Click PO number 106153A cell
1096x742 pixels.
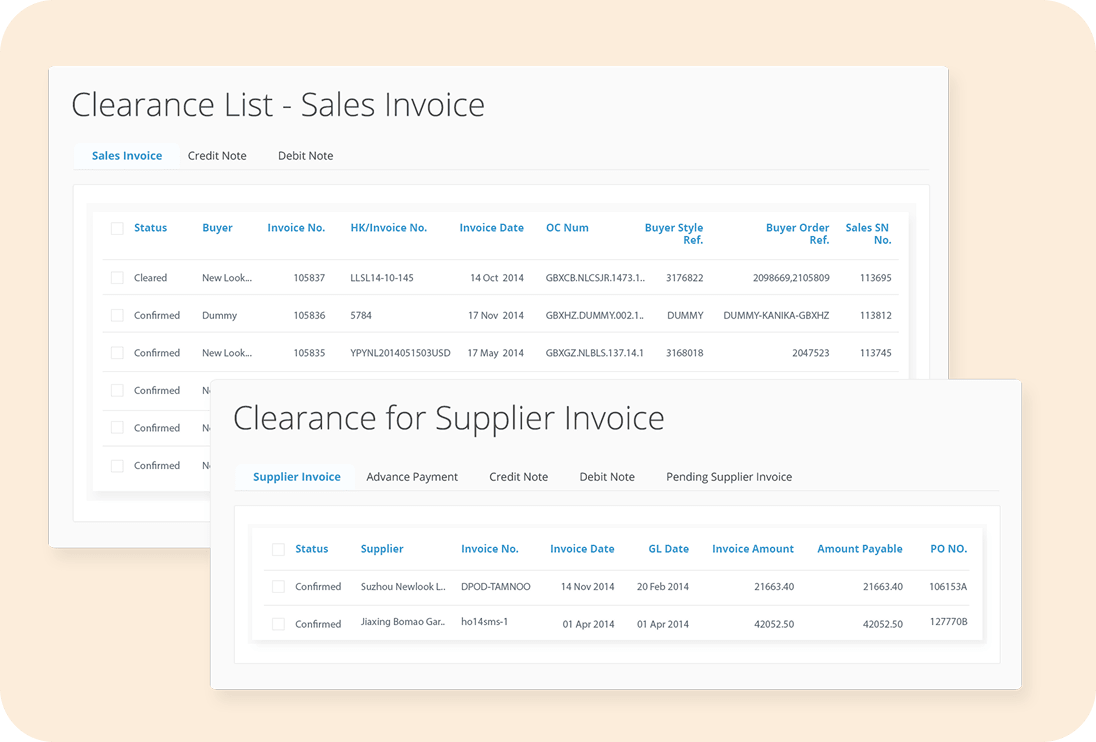click(x=948, y=587)
